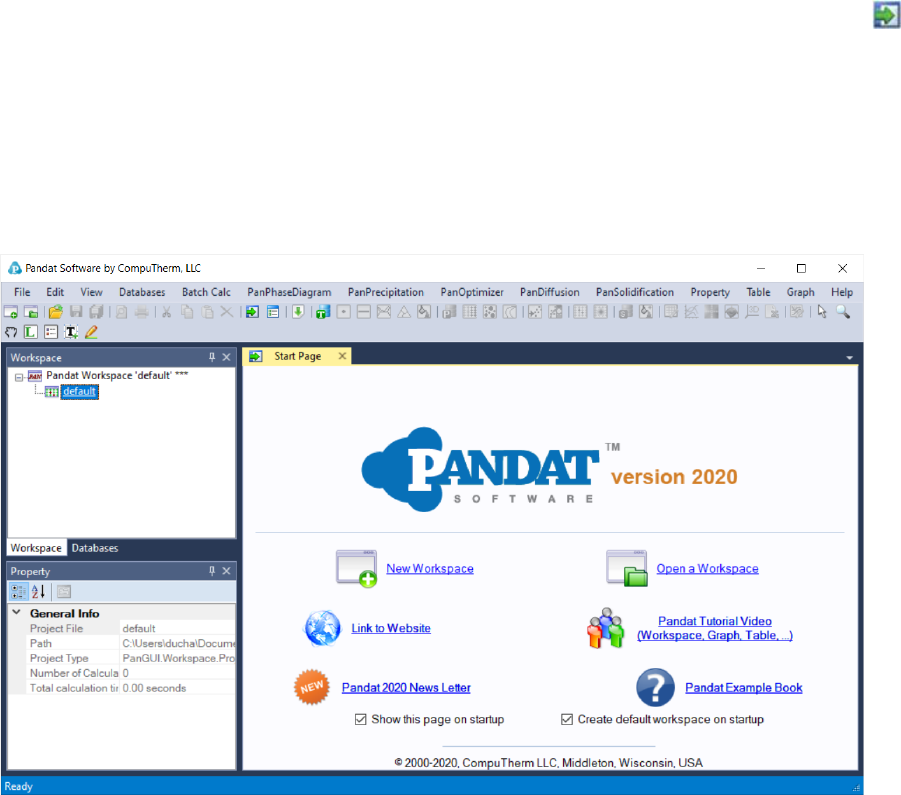Toggle the Workspace panel pin
Screen dimensions: 901x795
[212, 357]
